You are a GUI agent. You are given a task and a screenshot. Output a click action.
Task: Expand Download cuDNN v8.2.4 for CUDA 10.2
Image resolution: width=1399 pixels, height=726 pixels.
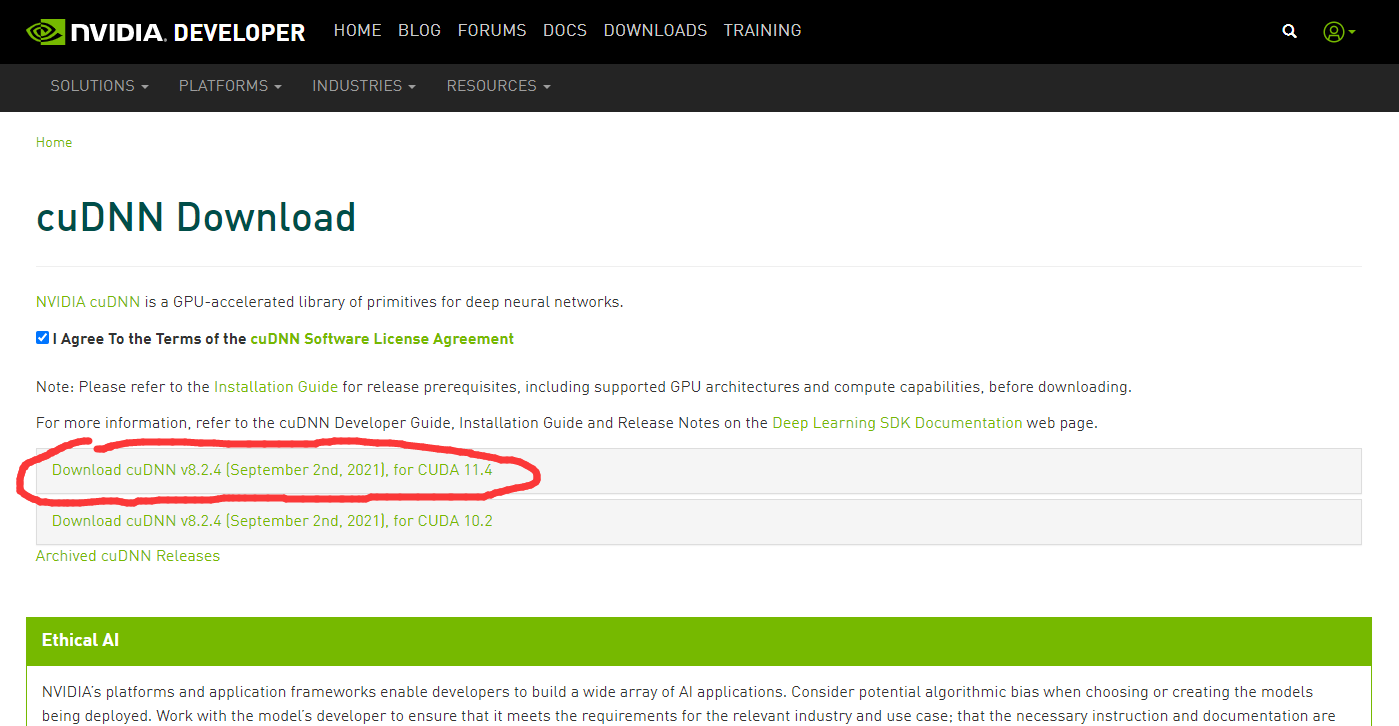click(699, 521)
